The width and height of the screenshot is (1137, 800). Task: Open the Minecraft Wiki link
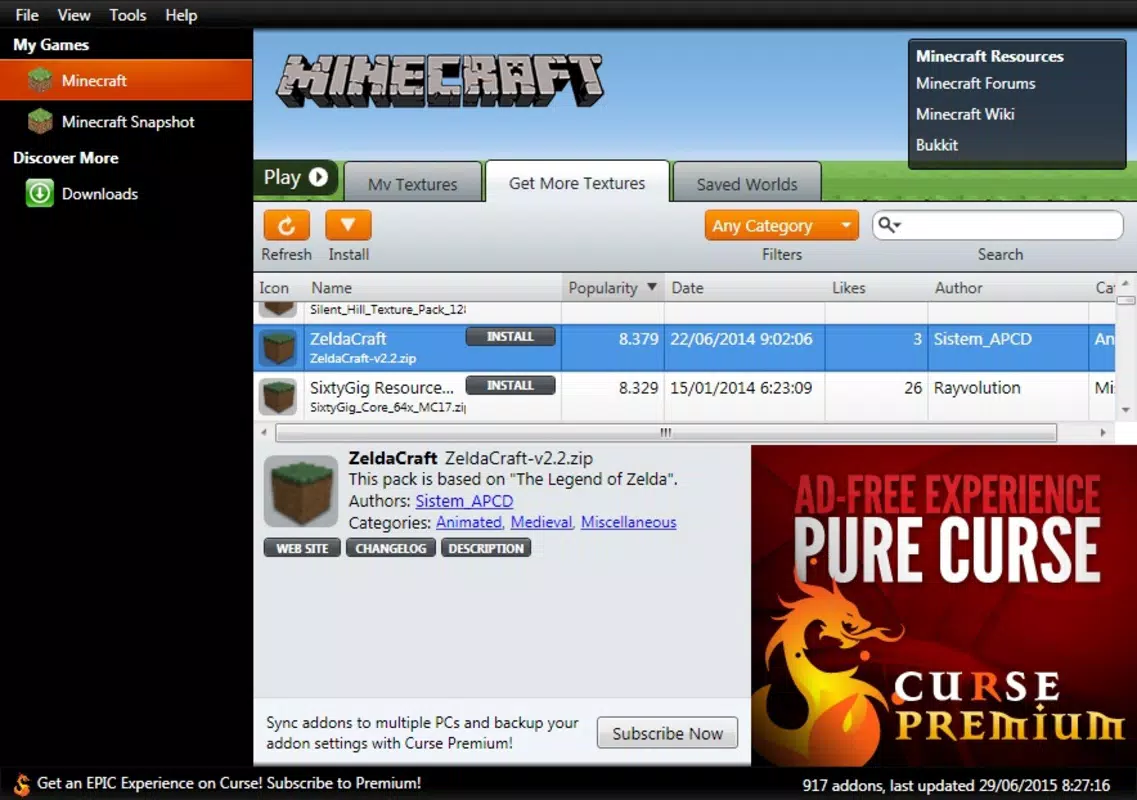click(x=965, y=114)
